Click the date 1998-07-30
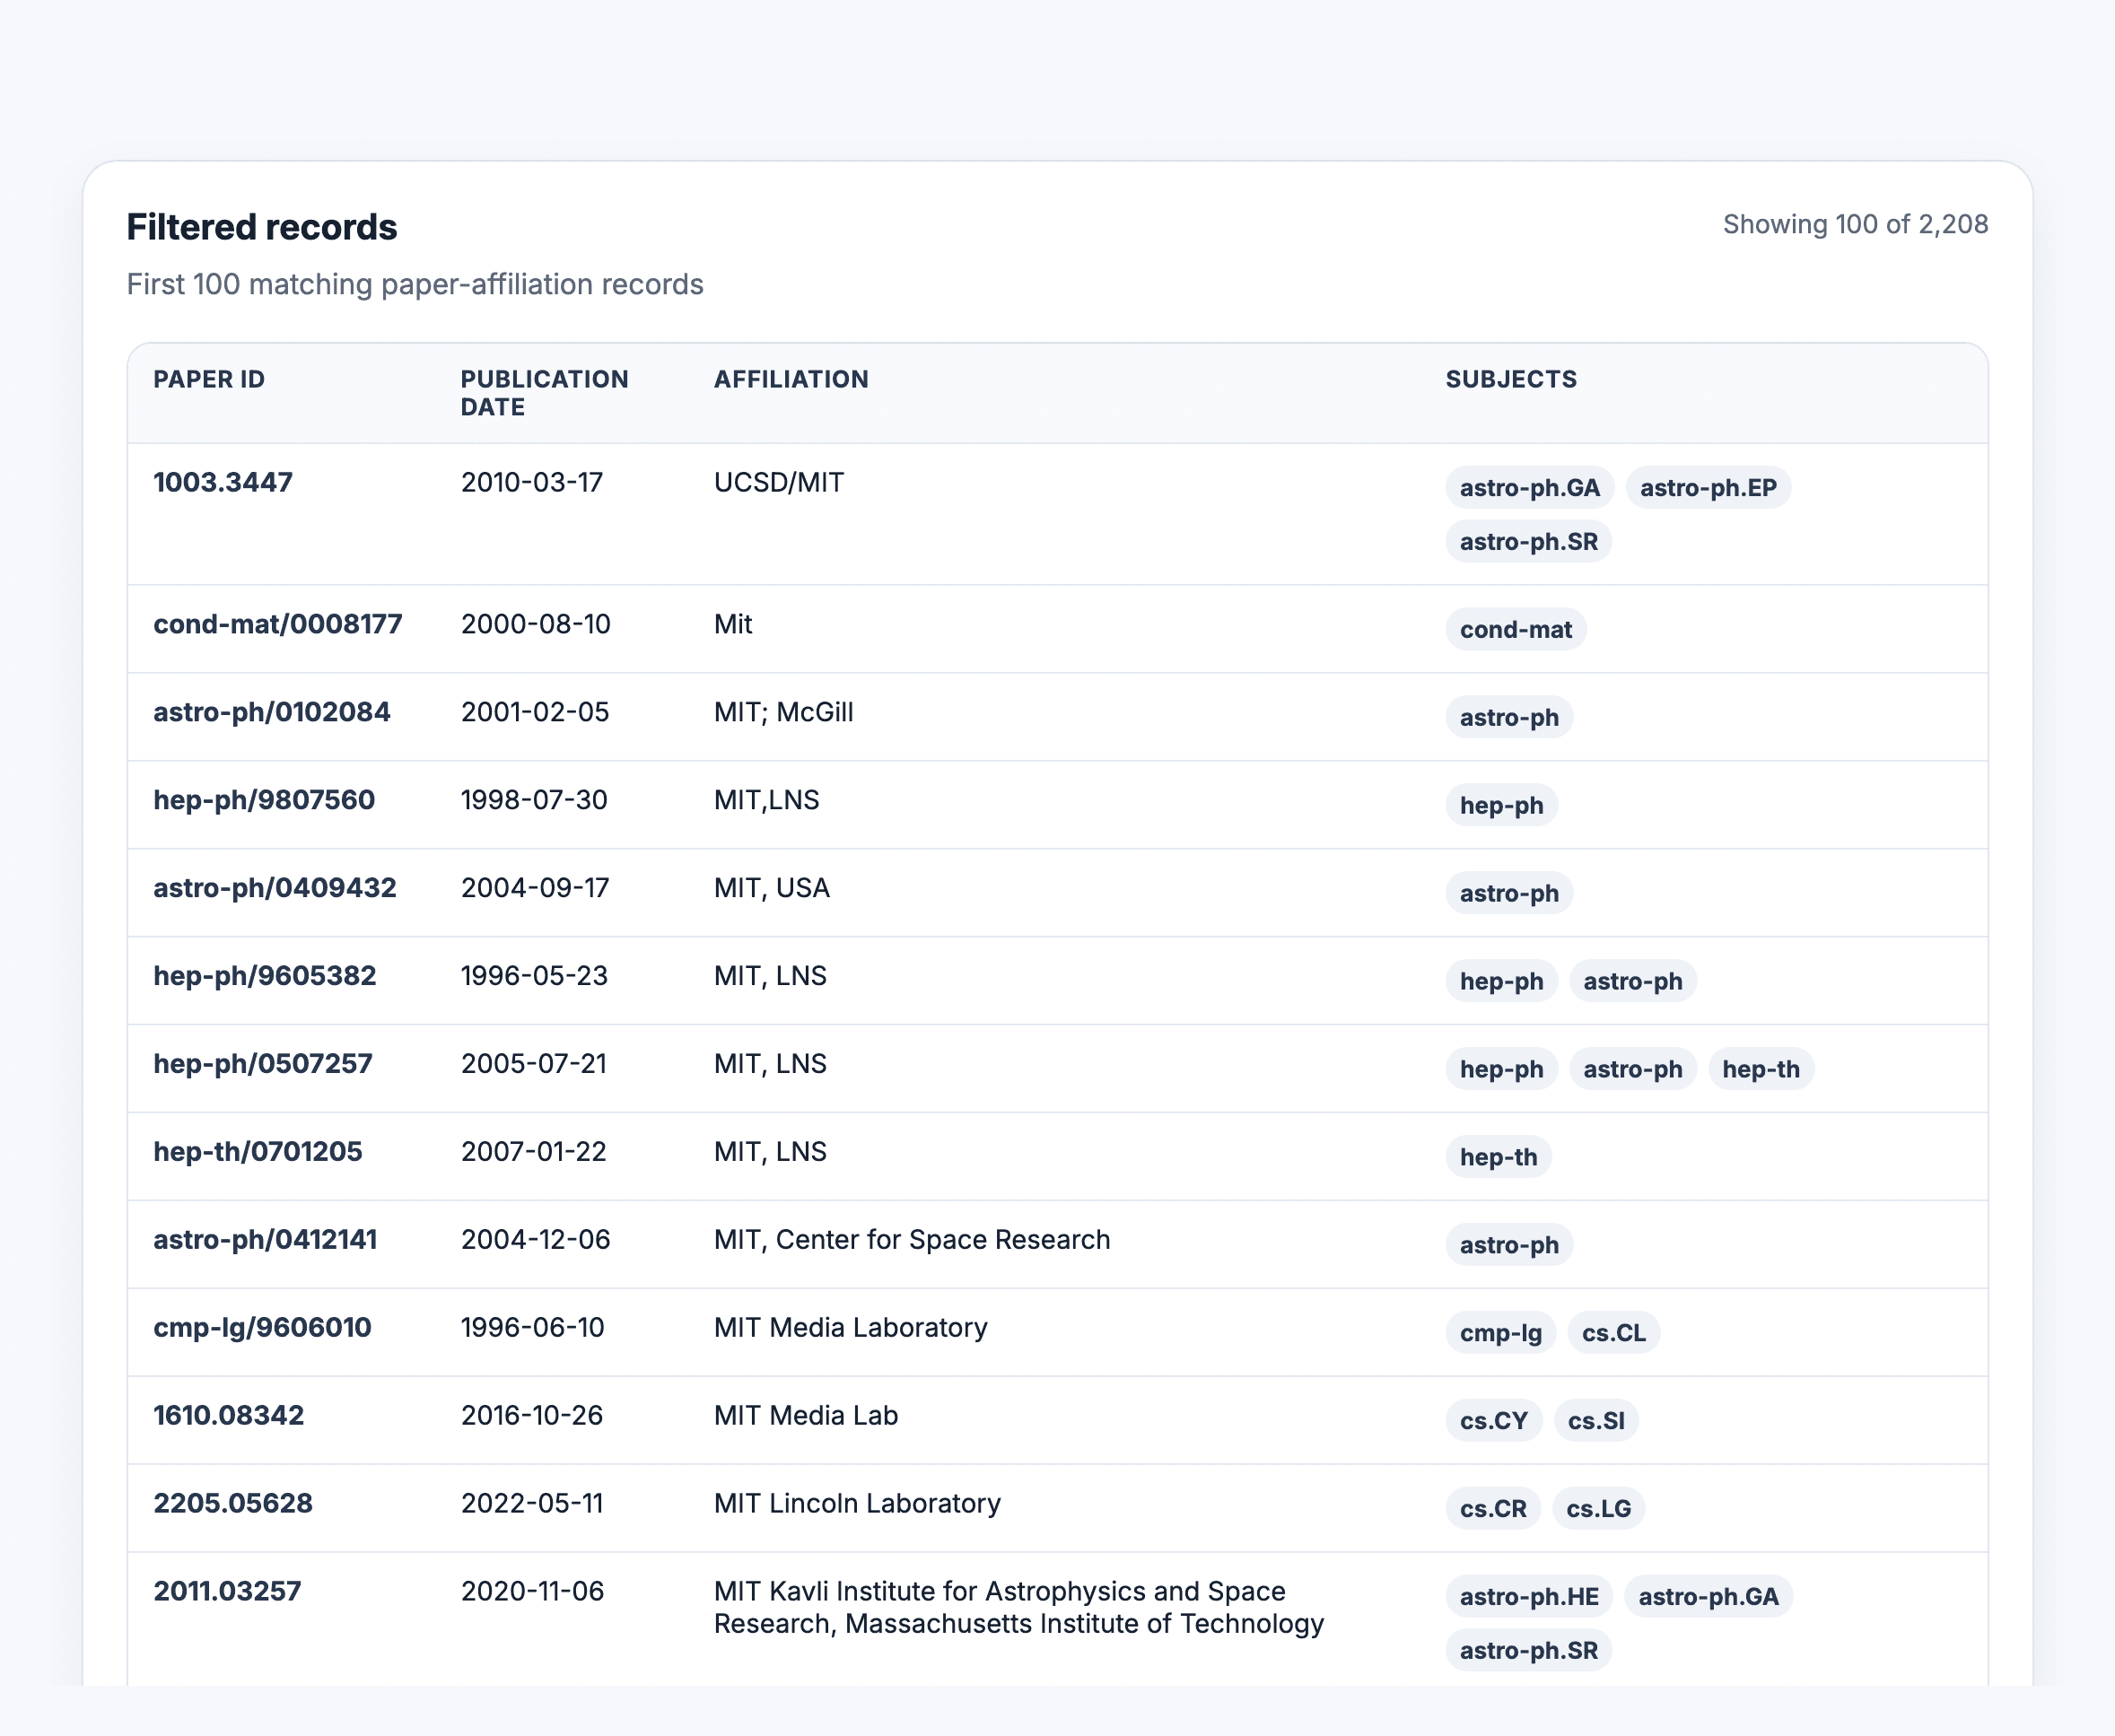The height and width of the screenshot is (1736, 2115). click(x=534, y=800)
